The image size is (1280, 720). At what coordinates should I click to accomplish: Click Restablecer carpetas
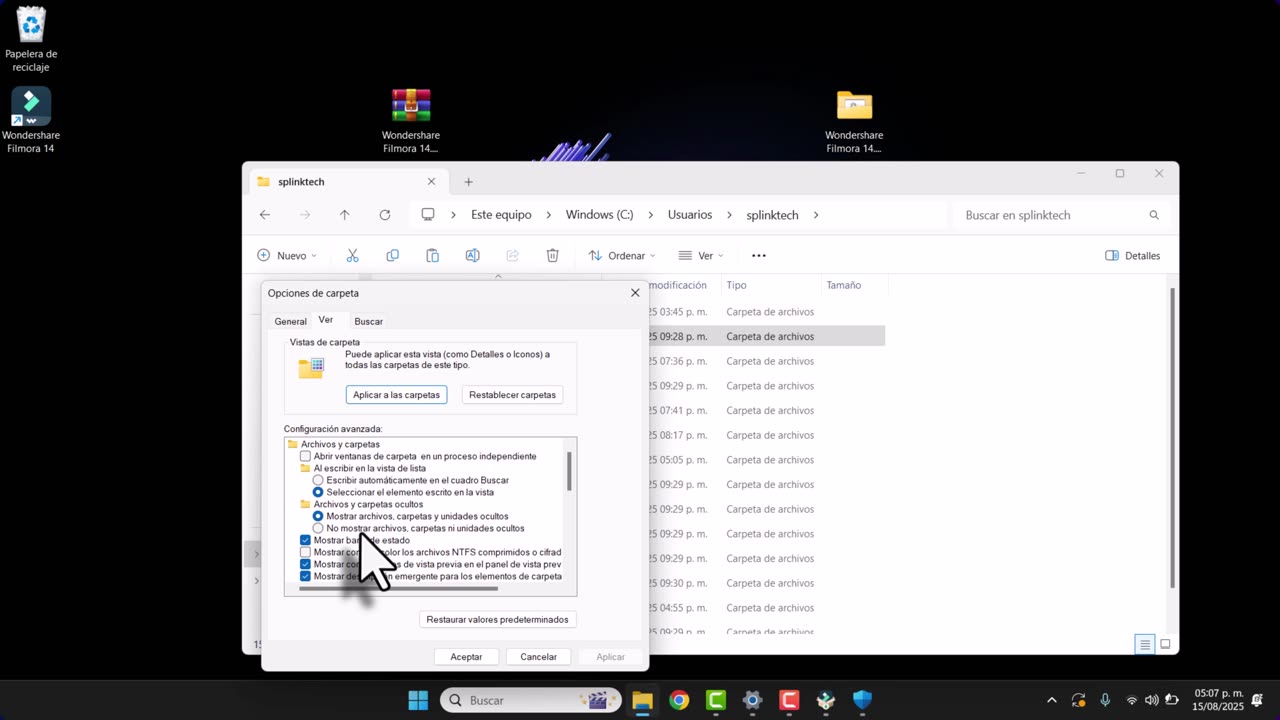click(512, 395)
